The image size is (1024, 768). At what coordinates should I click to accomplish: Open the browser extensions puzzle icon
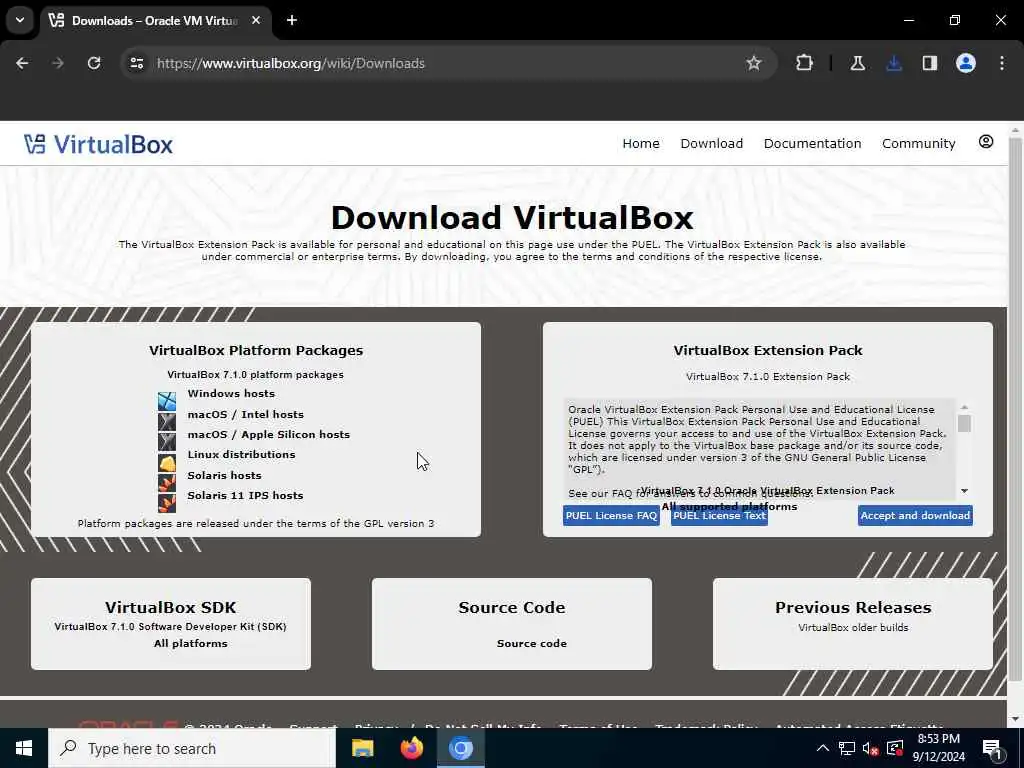805,63
